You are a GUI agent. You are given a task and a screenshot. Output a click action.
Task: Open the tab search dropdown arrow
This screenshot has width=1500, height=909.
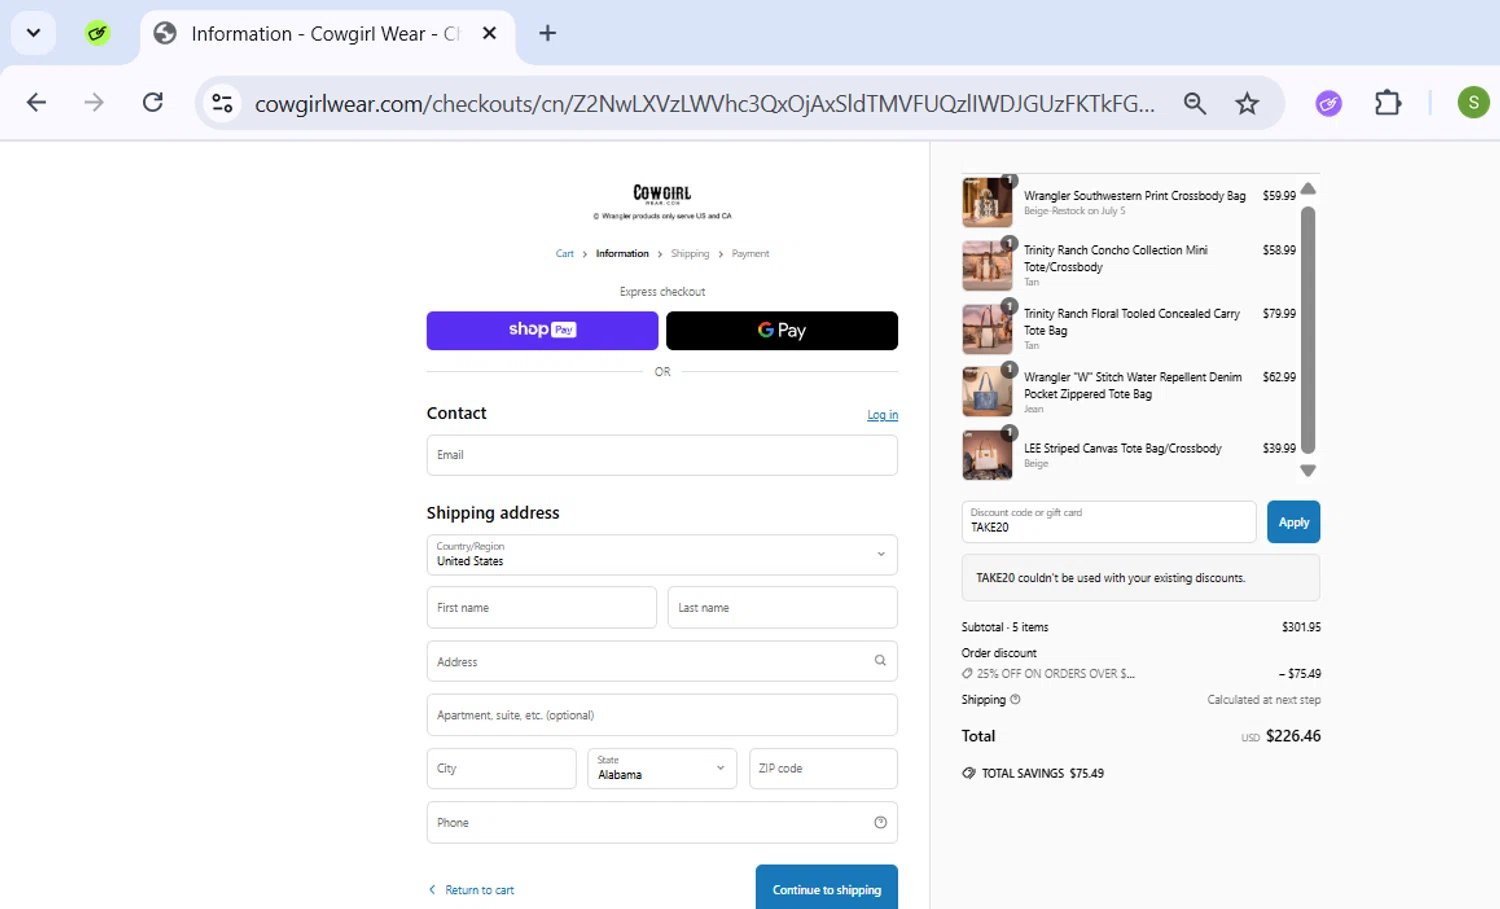coord(33,33)
